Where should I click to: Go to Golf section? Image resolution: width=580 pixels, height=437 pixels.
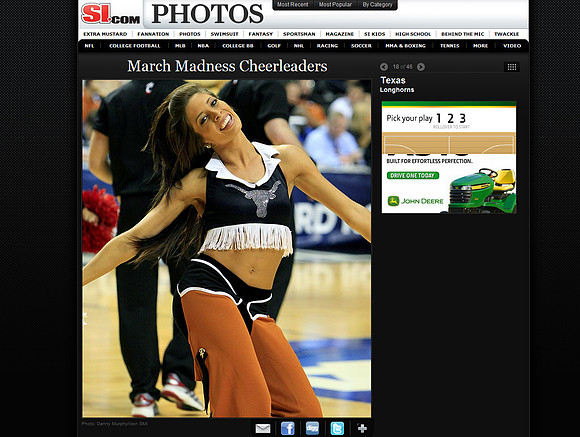coord(274,46)
